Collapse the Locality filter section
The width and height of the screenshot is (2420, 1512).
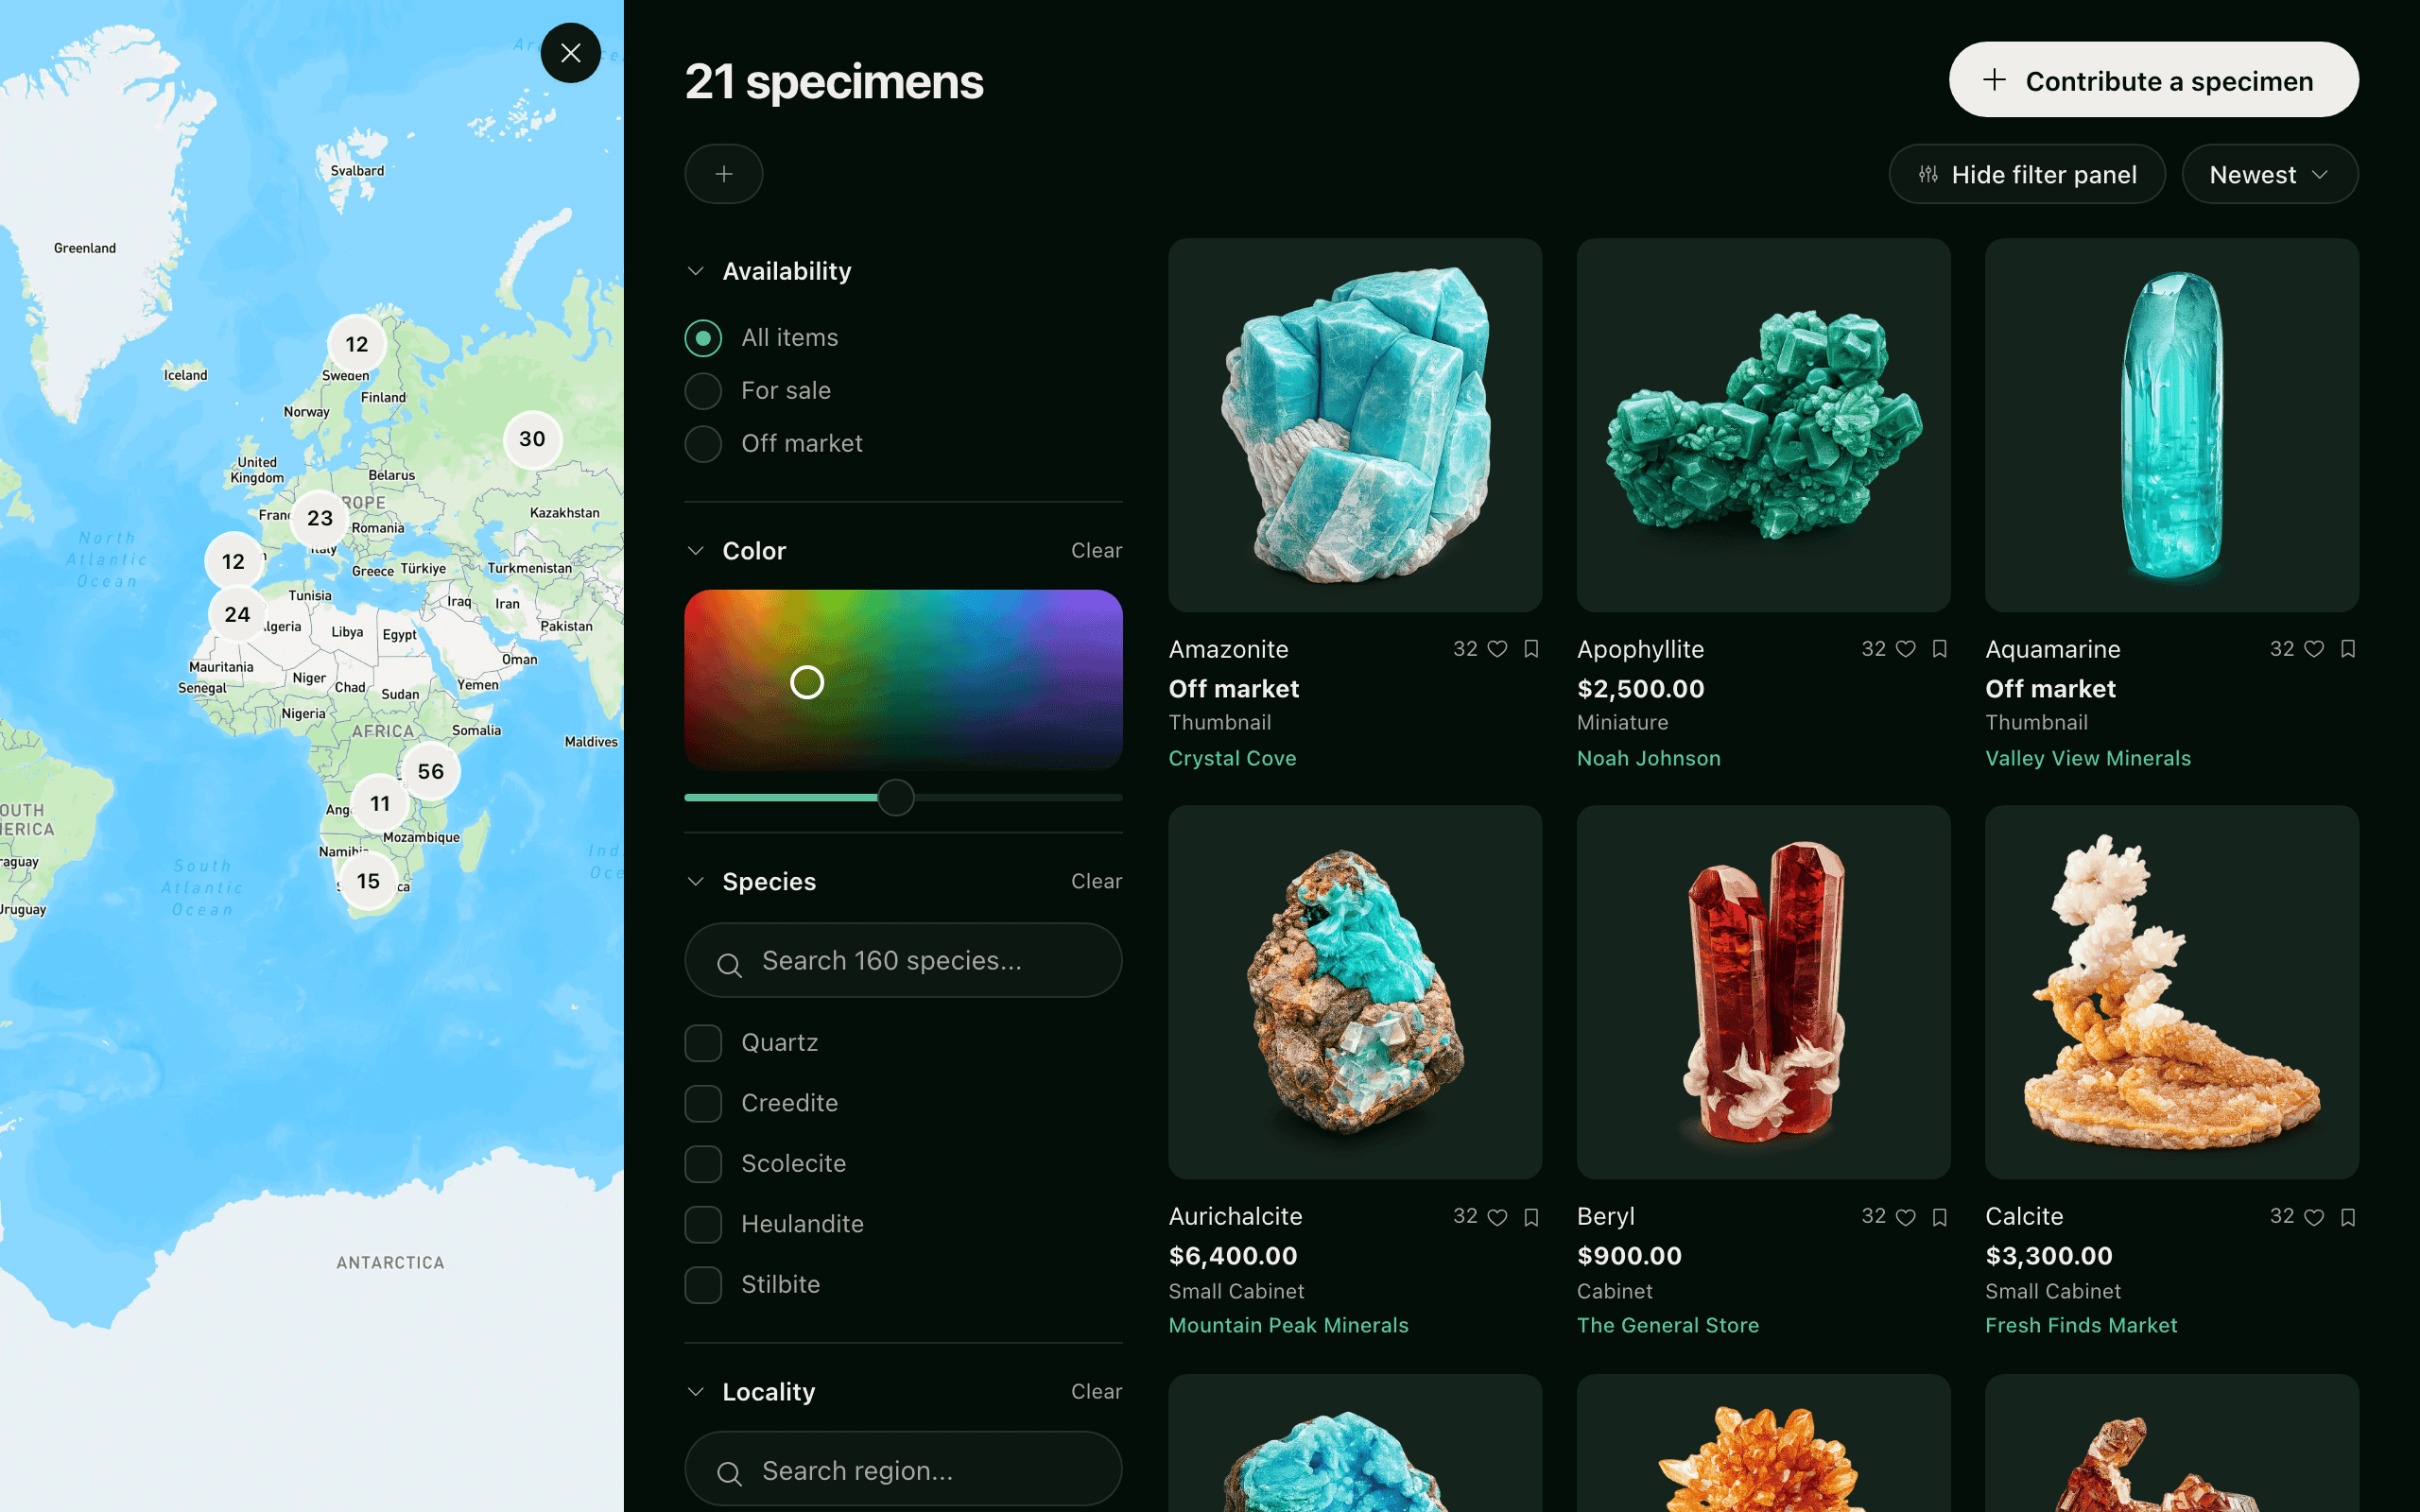[x=696, y=1392]
